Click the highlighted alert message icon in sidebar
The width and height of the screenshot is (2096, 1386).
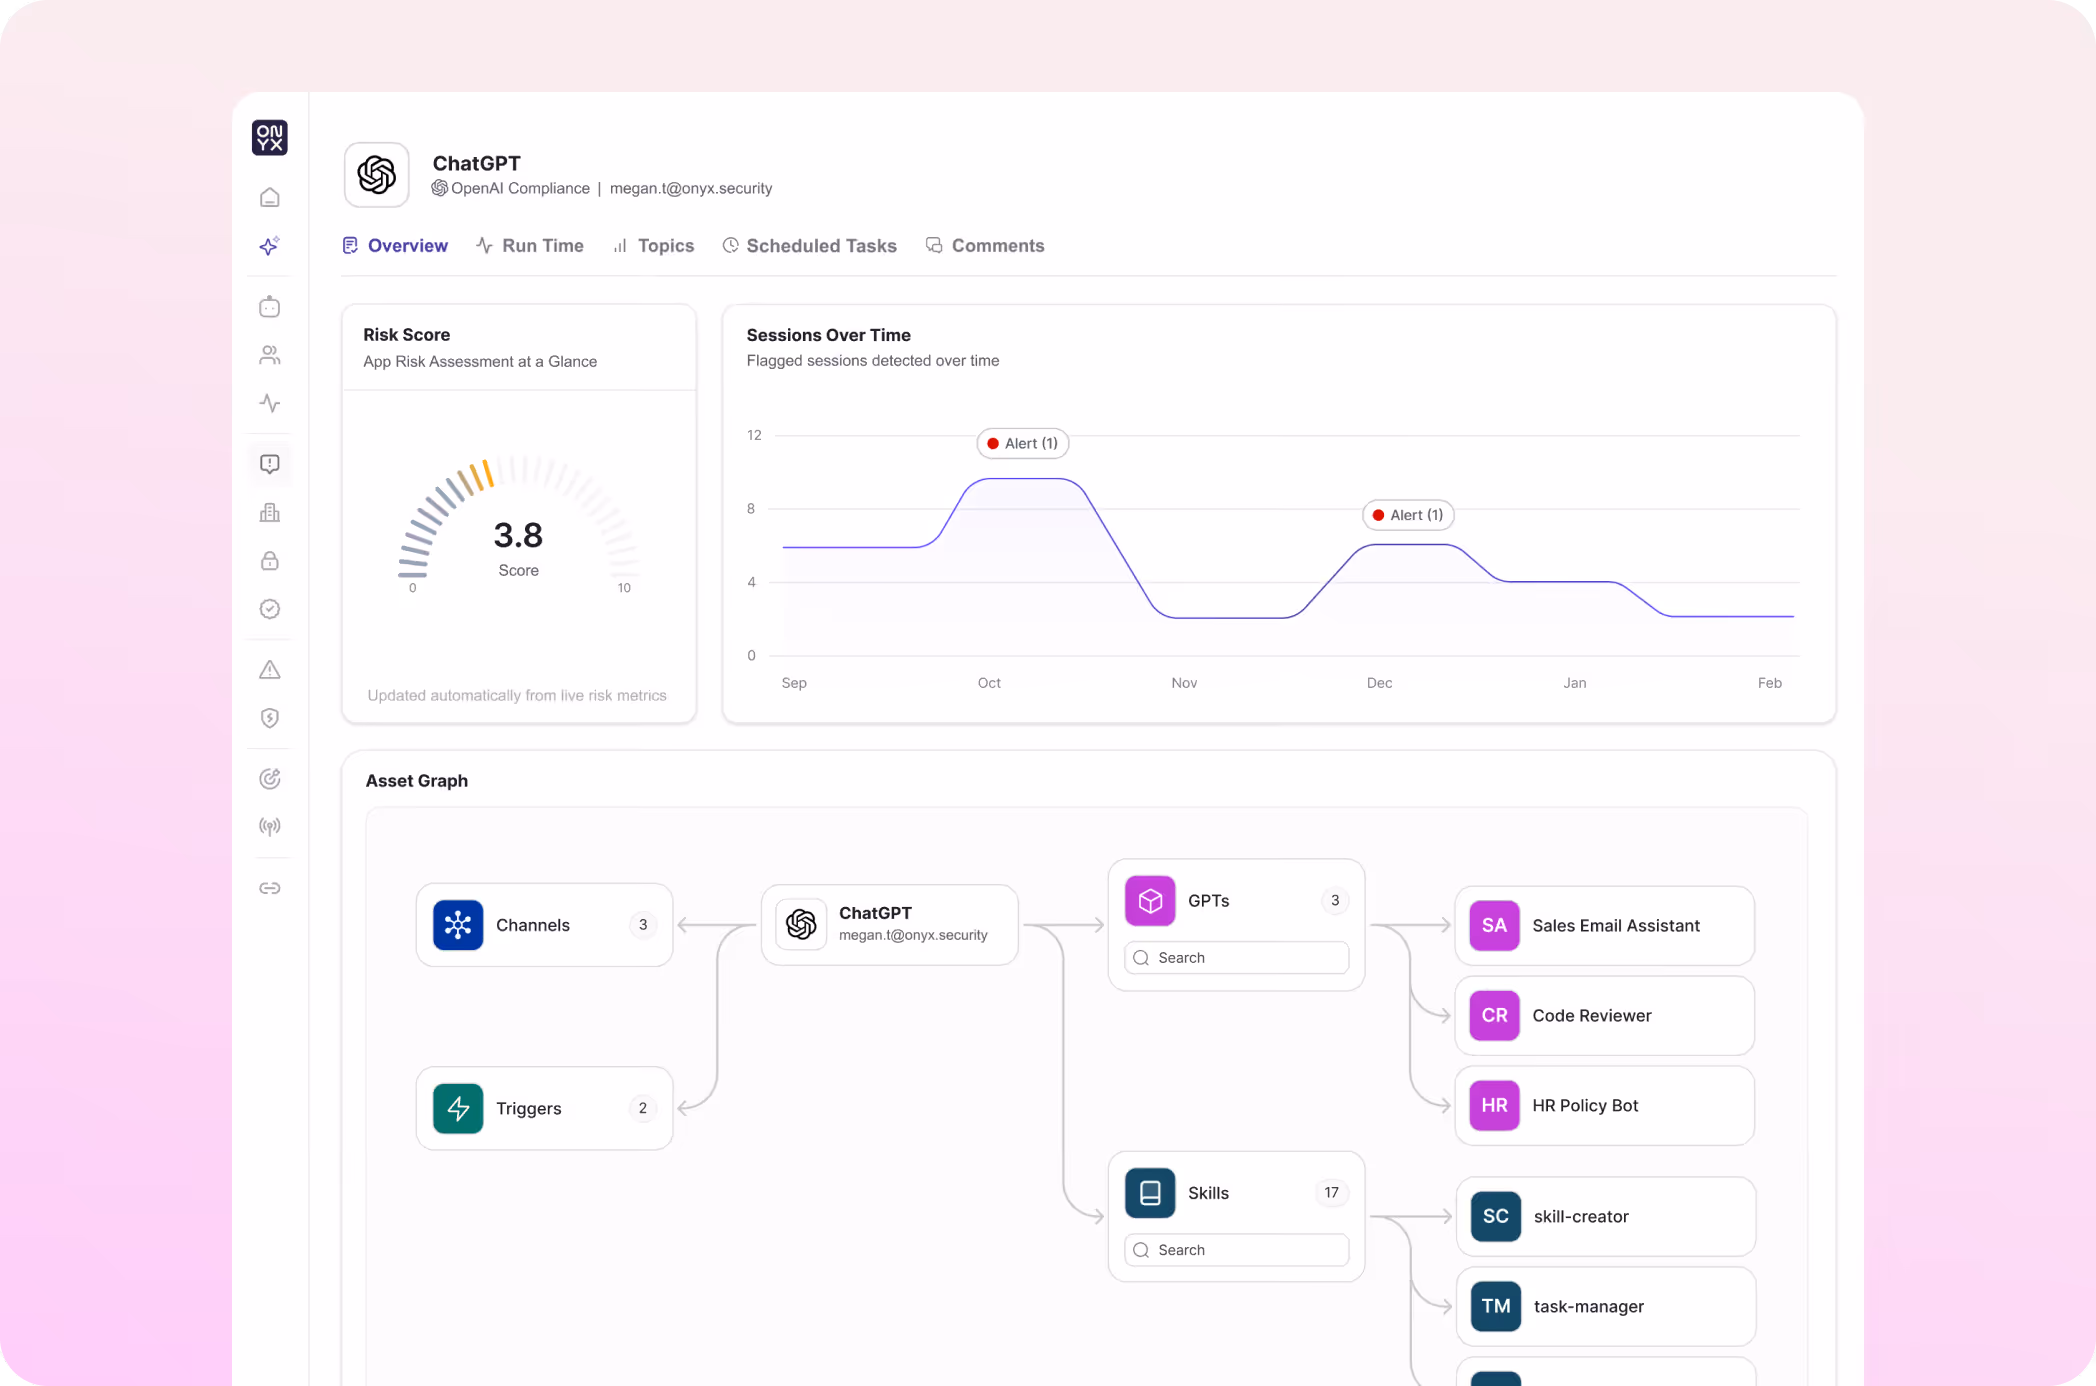pos(270,464)
